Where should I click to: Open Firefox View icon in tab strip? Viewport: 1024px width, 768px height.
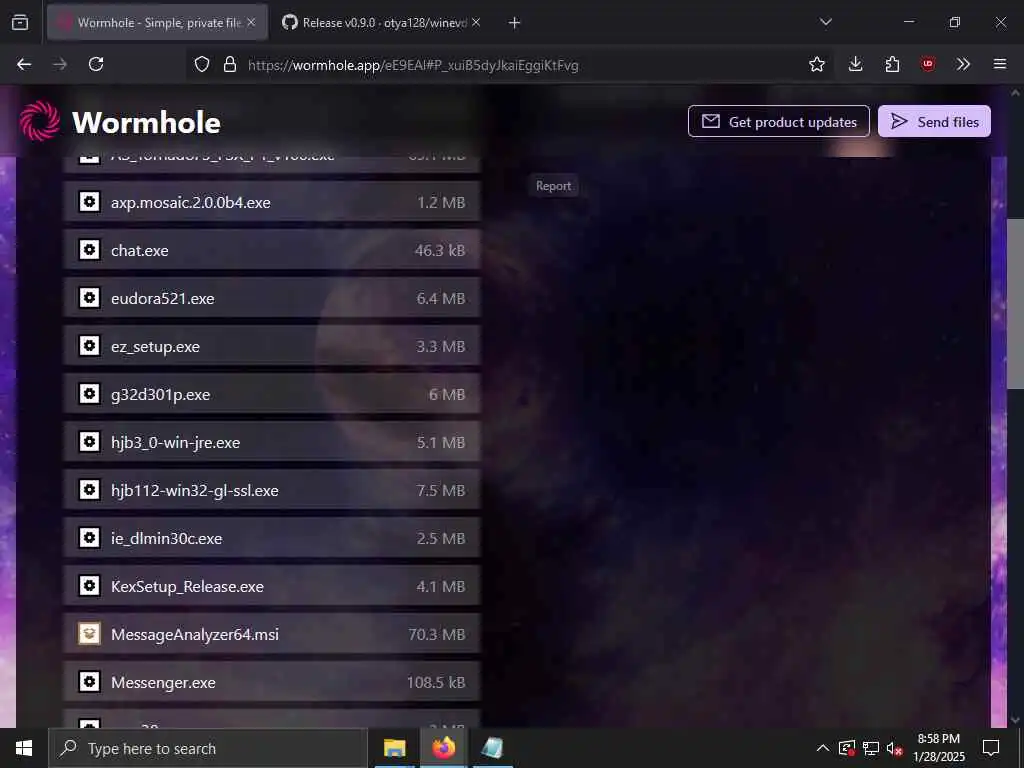click(x=20, y=22)
